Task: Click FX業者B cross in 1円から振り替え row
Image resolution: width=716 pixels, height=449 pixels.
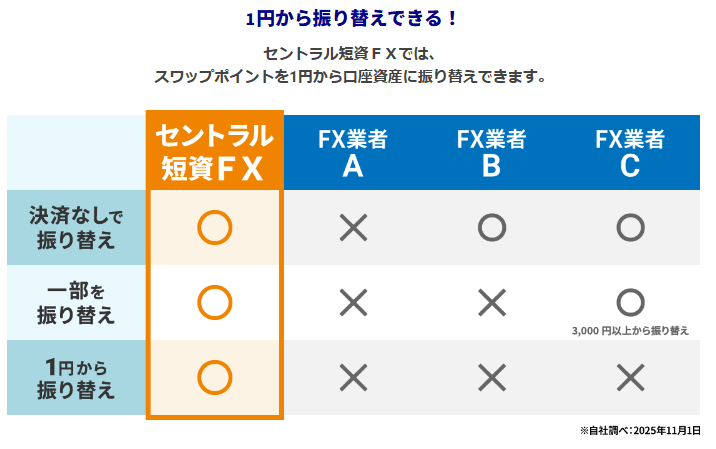Action: tap(491, 377)
